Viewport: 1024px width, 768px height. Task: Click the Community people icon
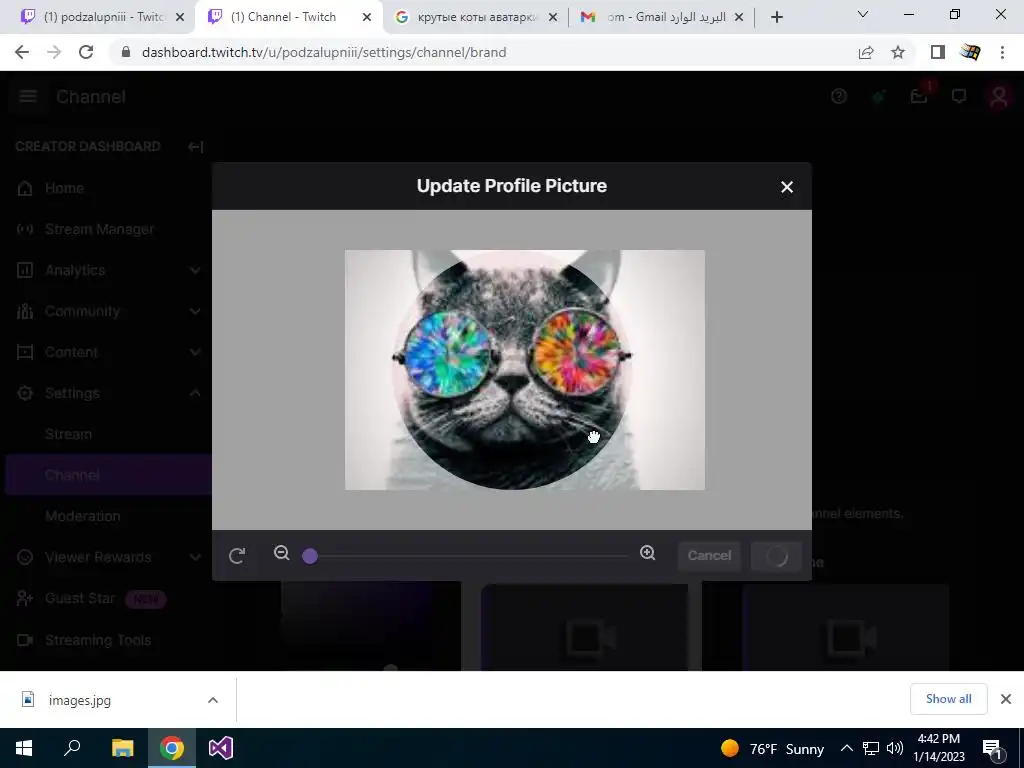coord(25,312)
